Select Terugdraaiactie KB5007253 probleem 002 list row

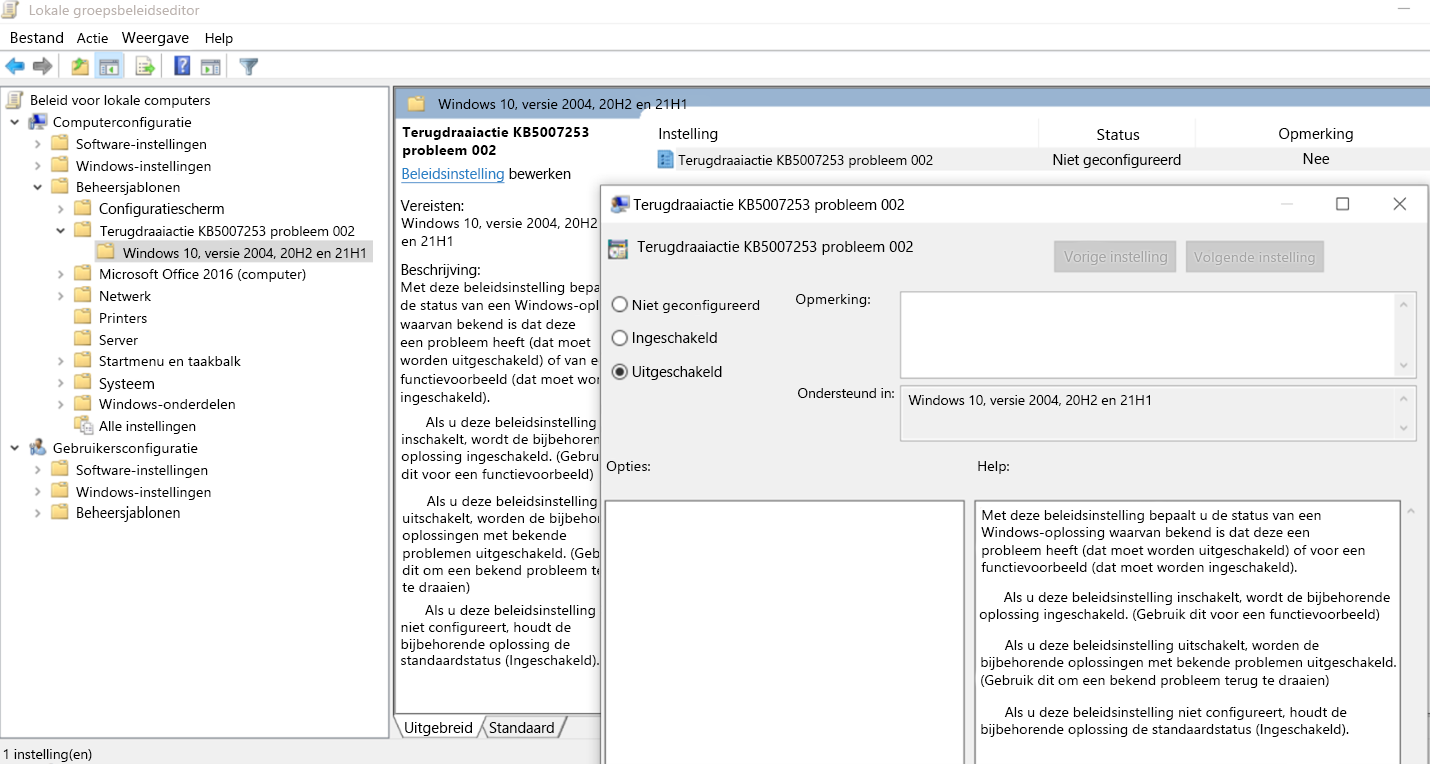(805, 160)
